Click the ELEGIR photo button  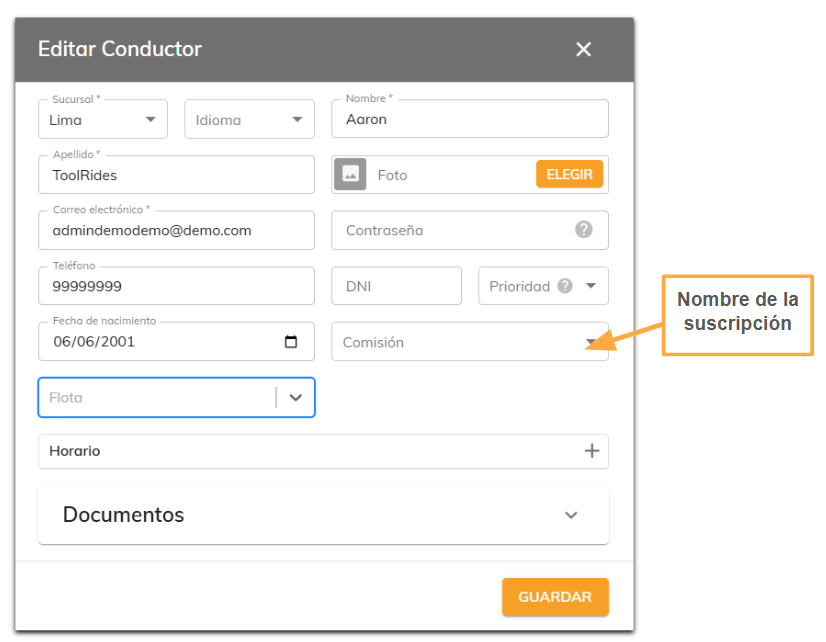pos(569,174)
